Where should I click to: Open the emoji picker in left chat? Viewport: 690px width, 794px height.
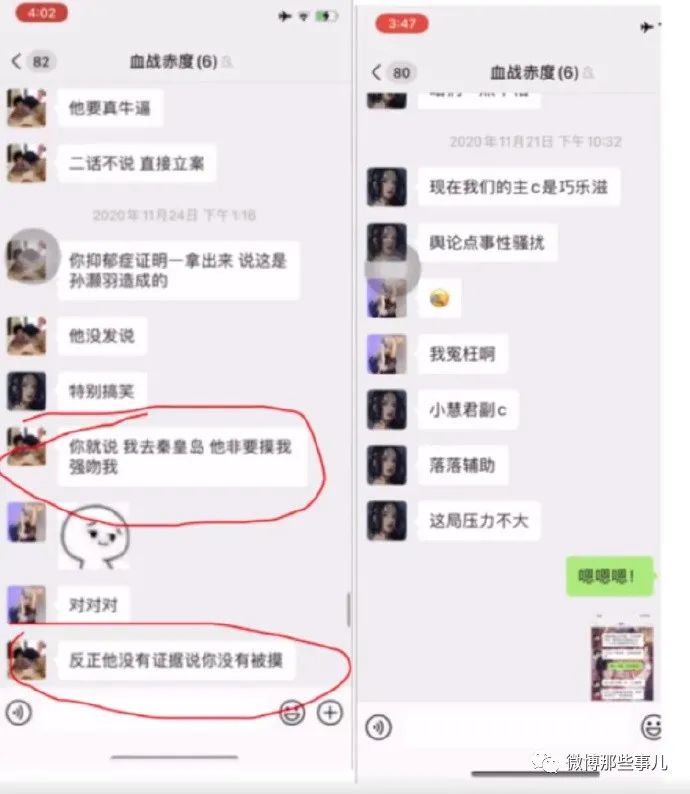(x=293, y=712)
